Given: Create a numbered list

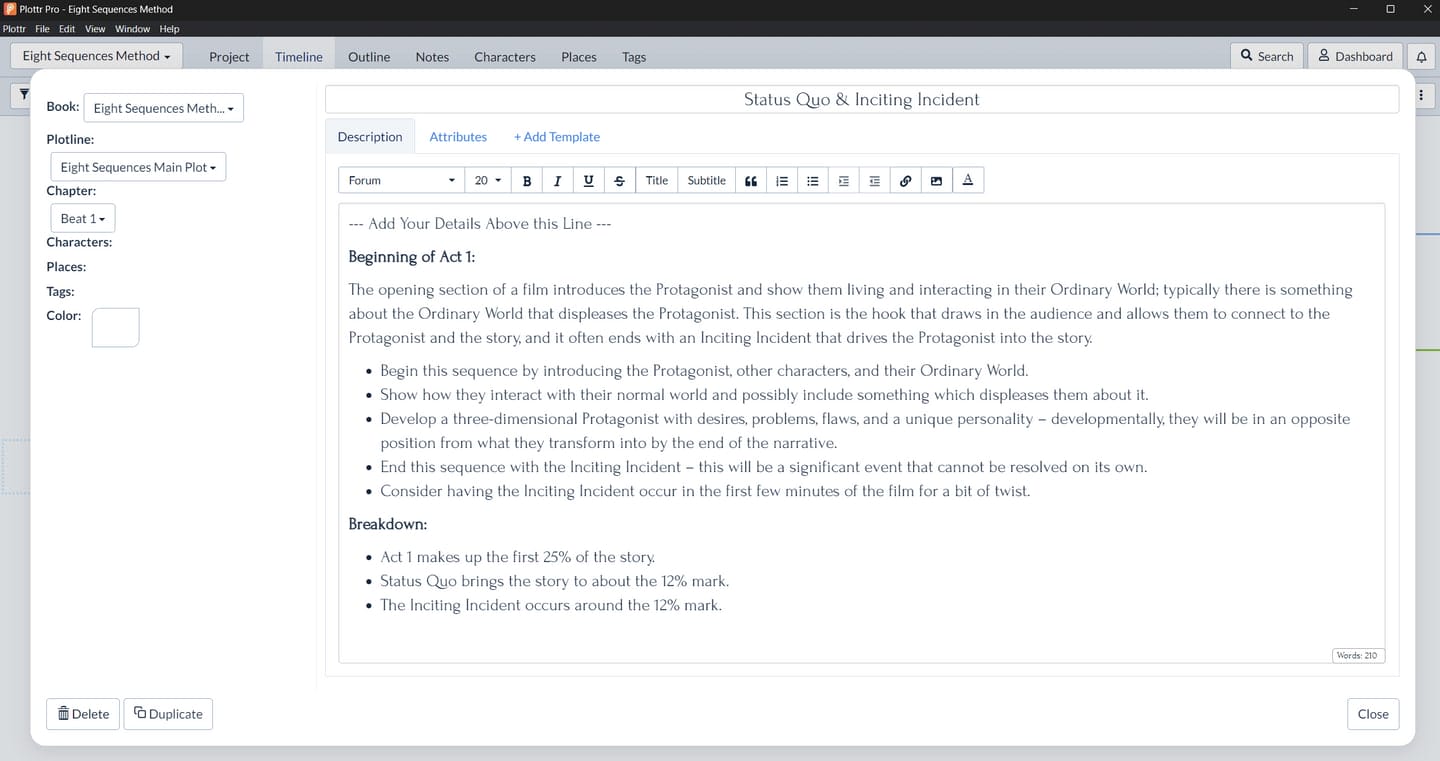Looking at the screenshot, I should point(781,180).
